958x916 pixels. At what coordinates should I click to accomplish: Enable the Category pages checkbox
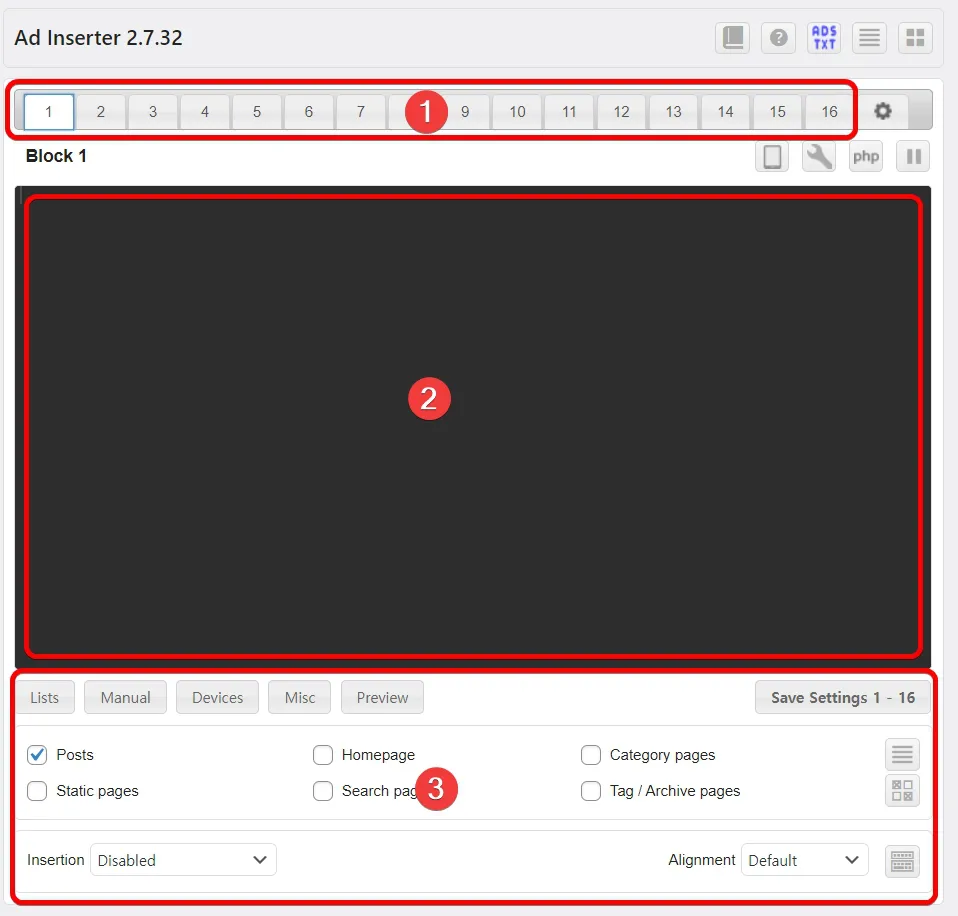coord(591,755)
